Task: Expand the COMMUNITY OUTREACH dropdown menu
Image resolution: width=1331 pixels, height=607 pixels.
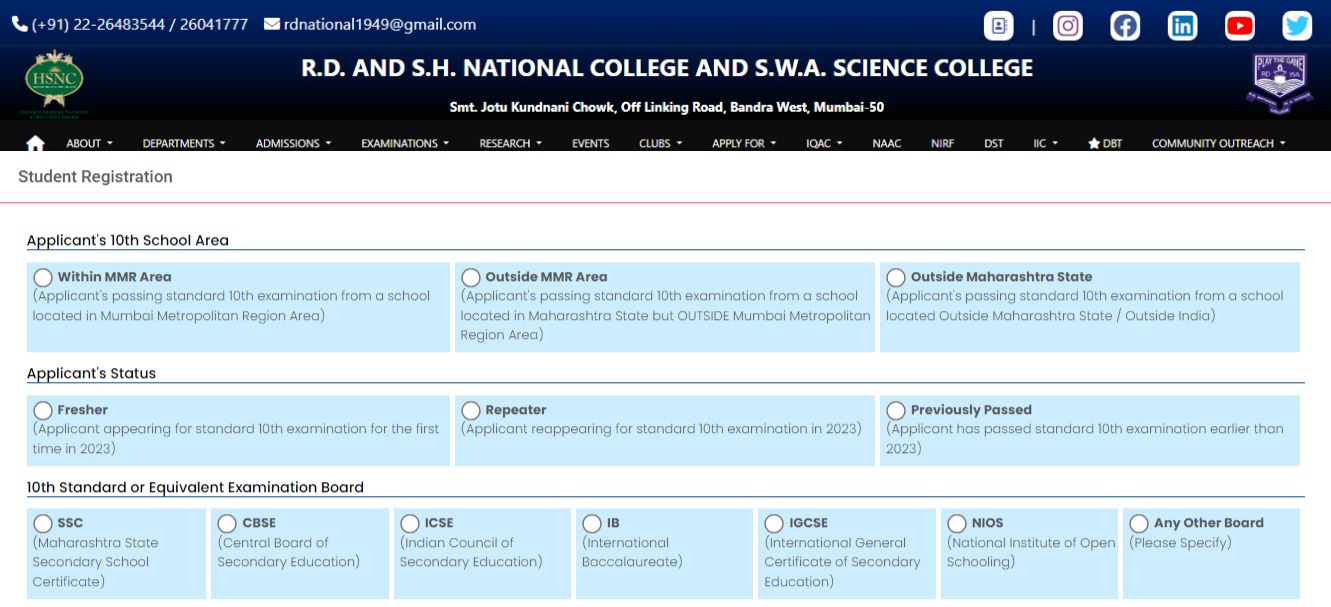Action: 1219,144
